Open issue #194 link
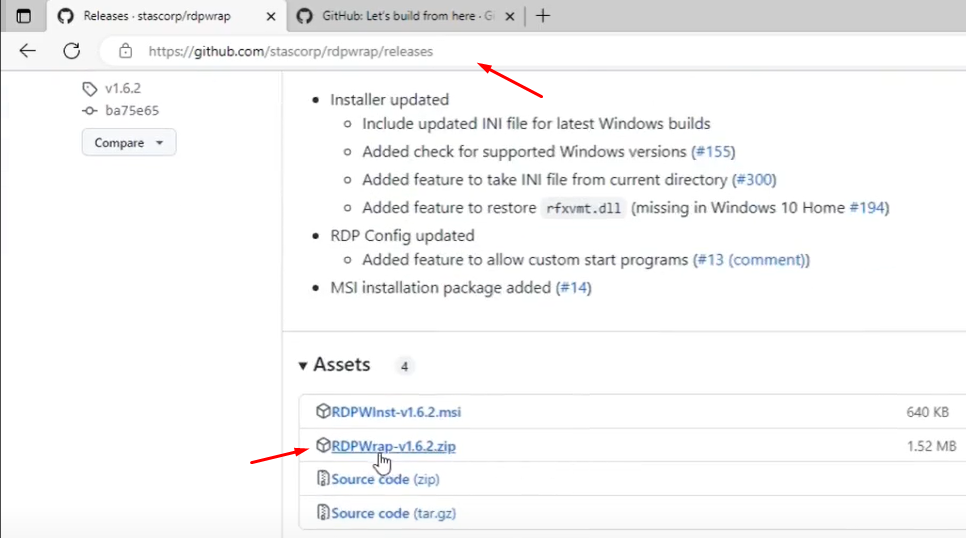966x538 pixels. point(867,208)
